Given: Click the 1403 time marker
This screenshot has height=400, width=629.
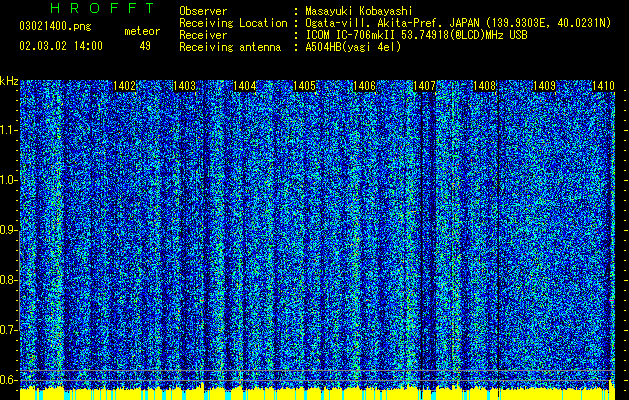Looking at the screenshot, I should pos(185,86).
